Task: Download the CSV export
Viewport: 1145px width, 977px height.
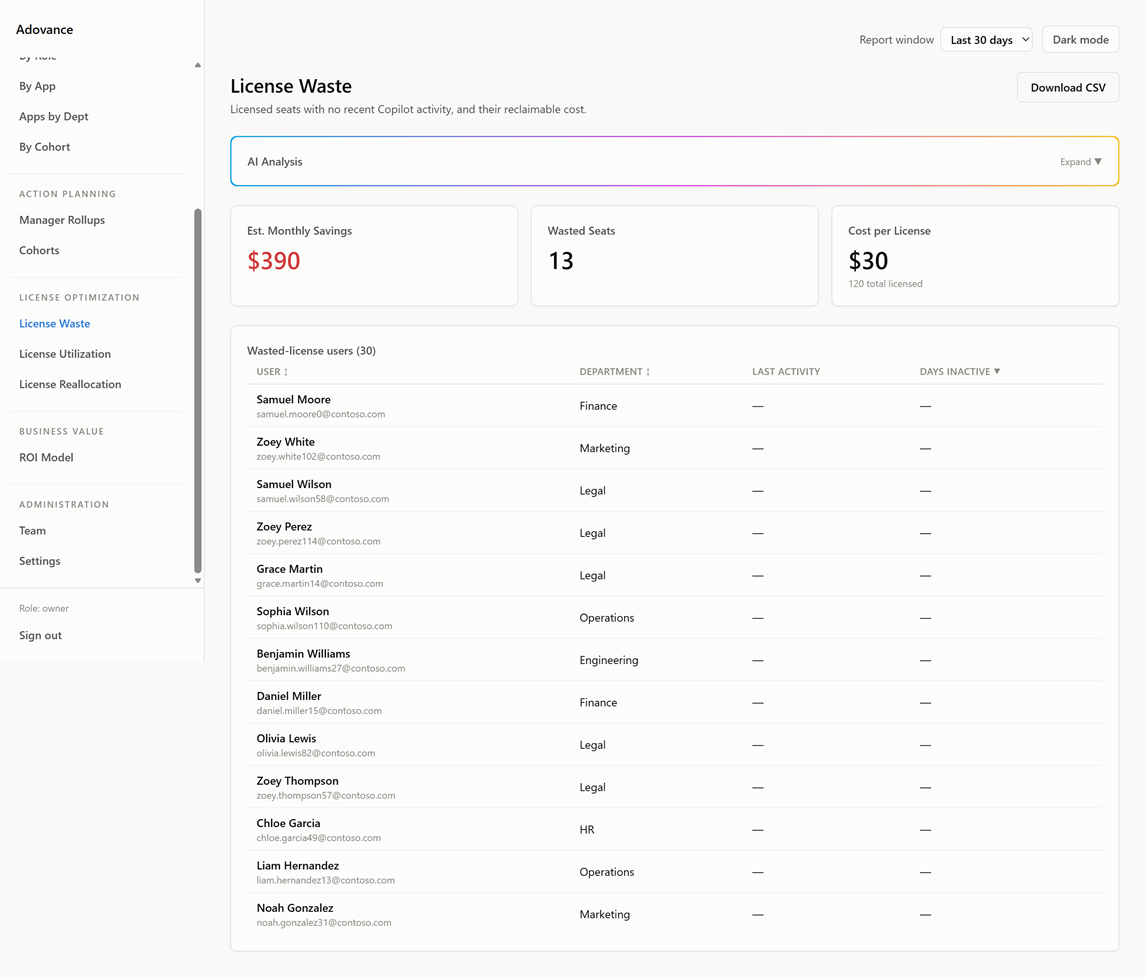Action: tap(1068, 88)
